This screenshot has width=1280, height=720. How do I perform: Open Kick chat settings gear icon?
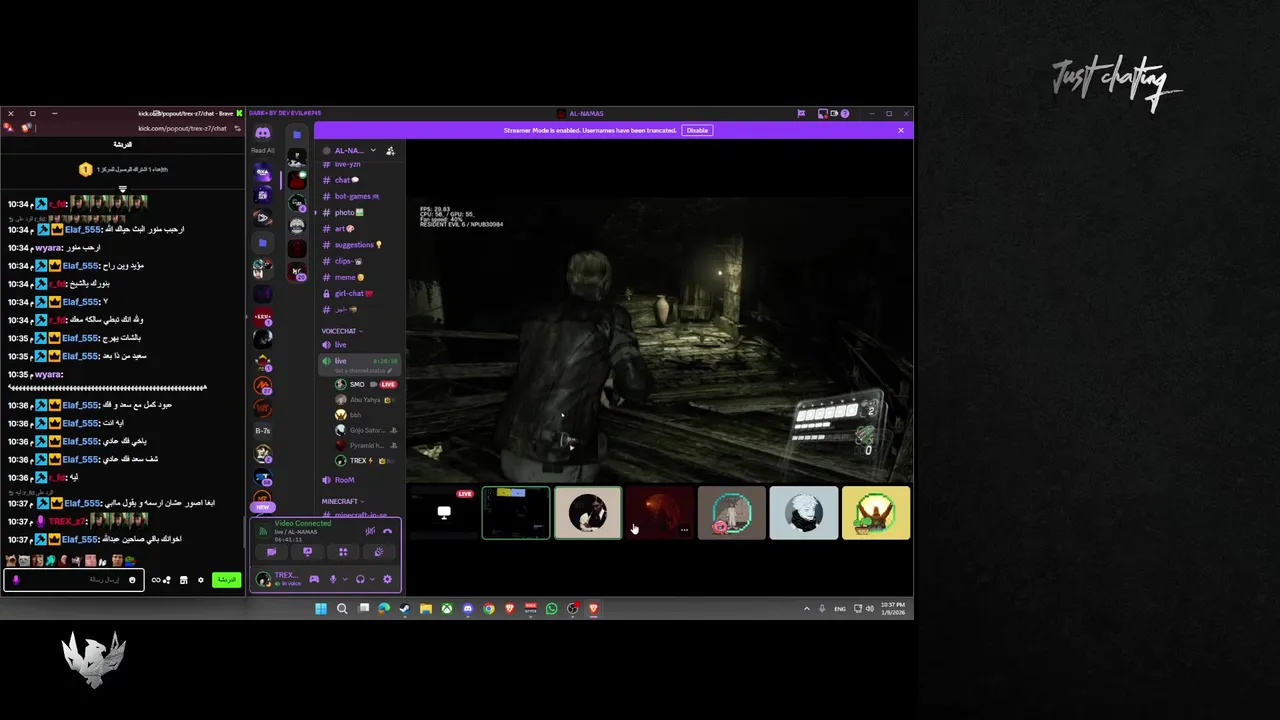pyautogui.click(x=201, y=580)
